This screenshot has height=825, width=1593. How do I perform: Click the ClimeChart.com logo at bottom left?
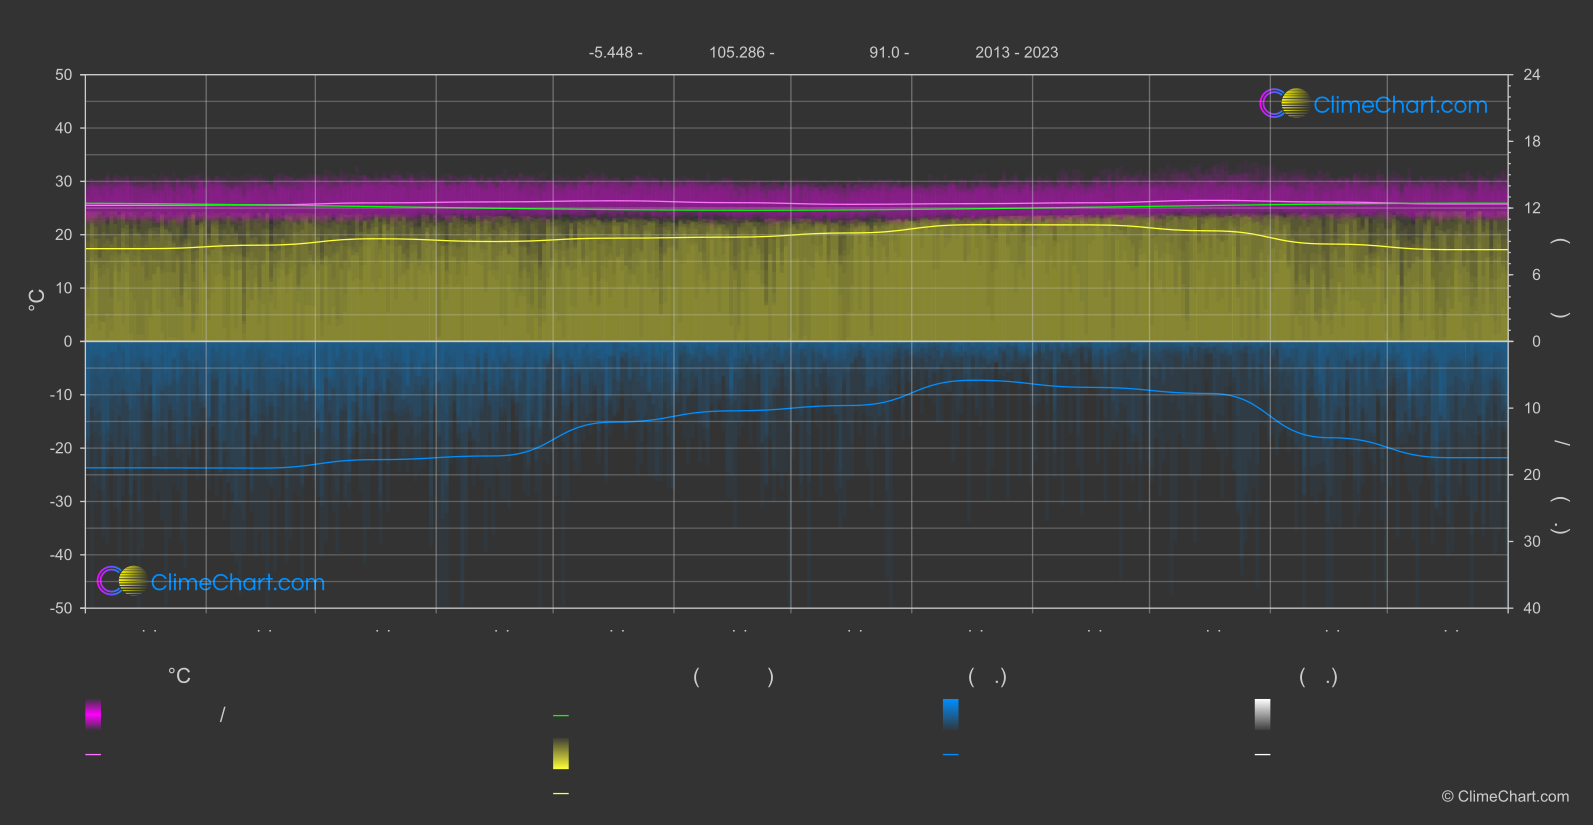(x=211, y=581)
